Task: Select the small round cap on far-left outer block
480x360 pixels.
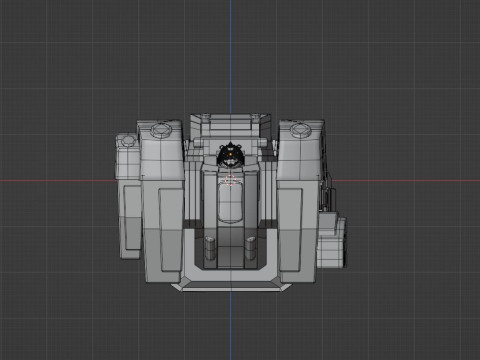Action: click(127, 141)
